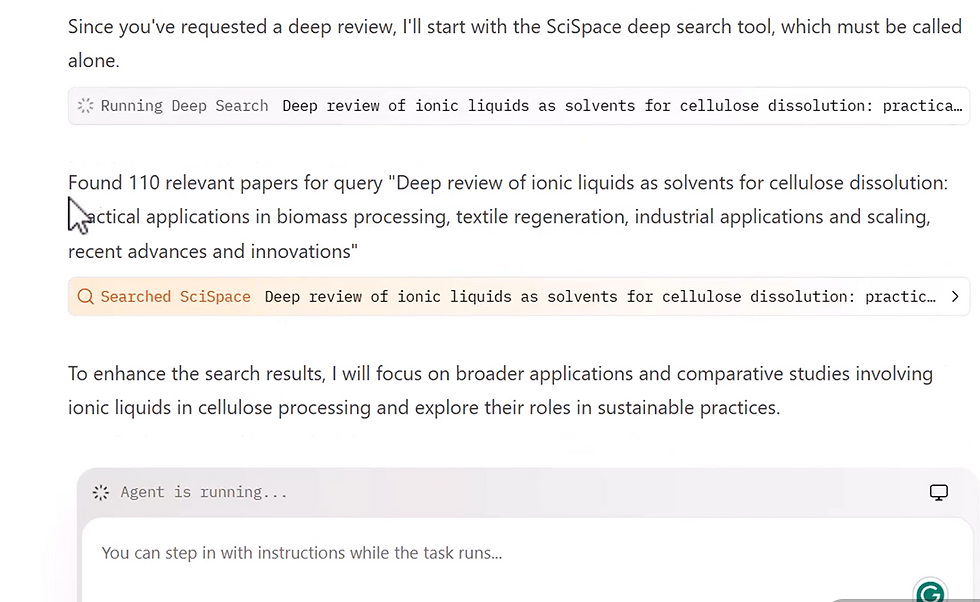Image resolution: width=980 pixels, height=602 pixels.
Task: Focus the step-in instructions input field
Action: pyautogui.click(x=480, y=553)
